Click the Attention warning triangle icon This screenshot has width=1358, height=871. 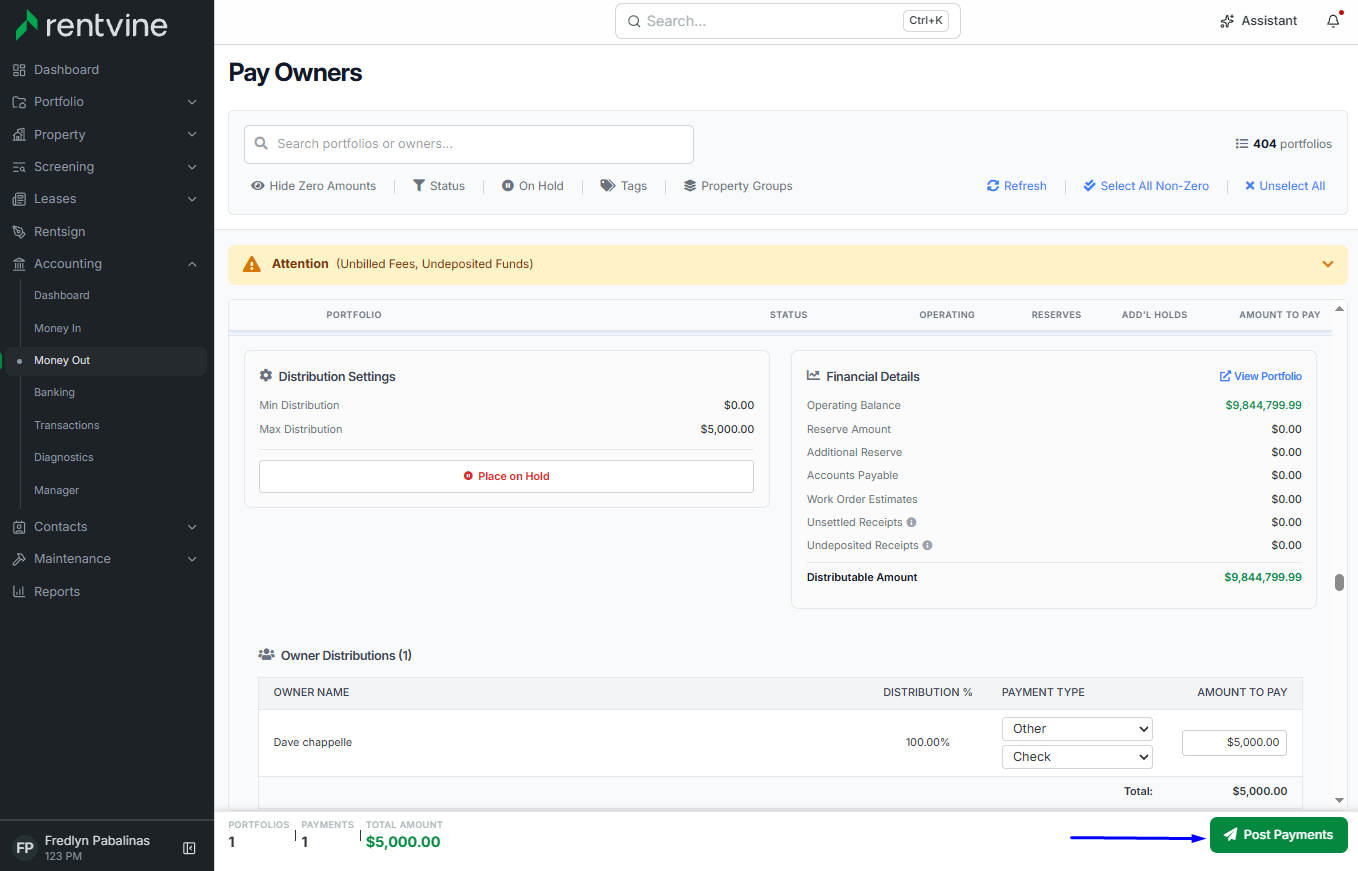pyautogui.click(x=252, y=264)
